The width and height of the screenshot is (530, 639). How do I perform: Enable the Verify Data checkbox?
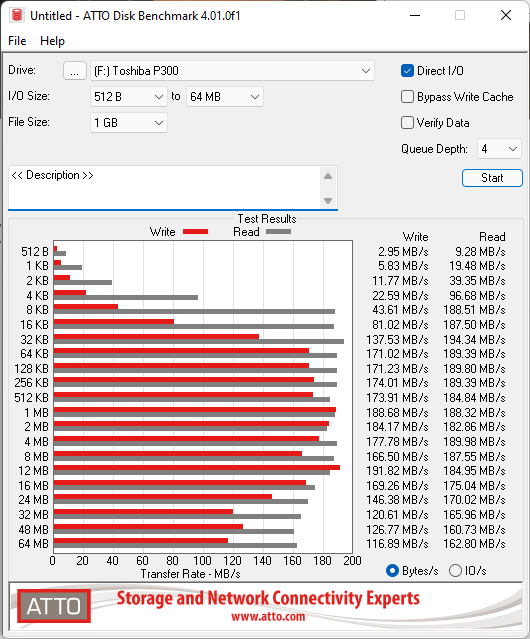[x=407, y=123]
